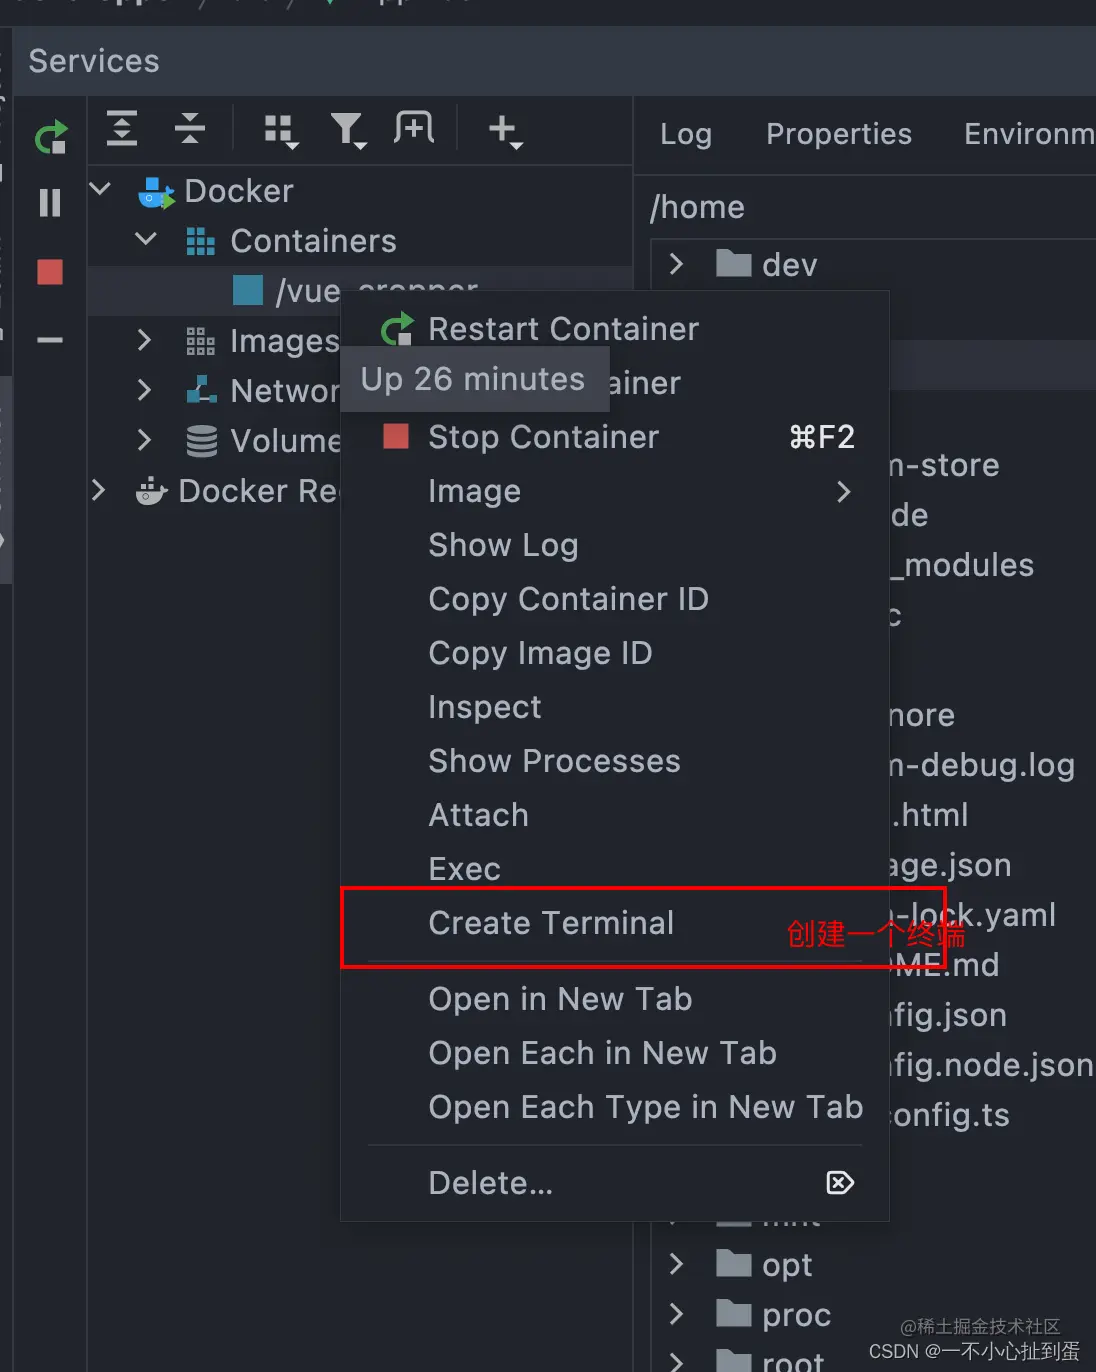Screen dimensions: 1096x1372
Task: Click the Add Service plus icon
Action: pyautogui.click(x=504, y=130)
